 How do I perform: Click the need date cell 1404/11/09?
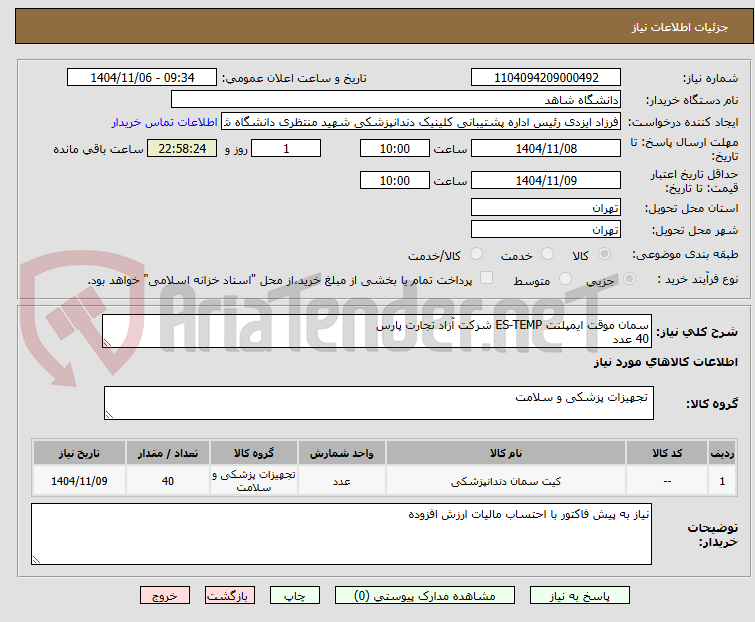(x=79, y=481)
